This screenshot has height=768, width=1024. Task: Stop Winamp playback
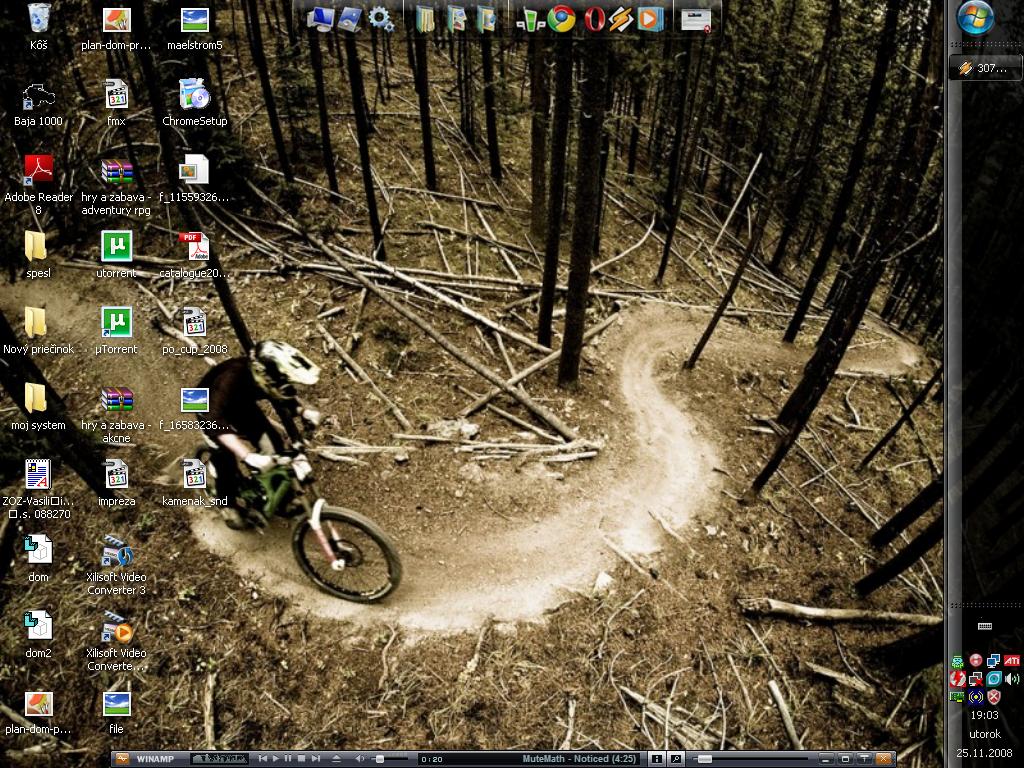coord(301,759)
